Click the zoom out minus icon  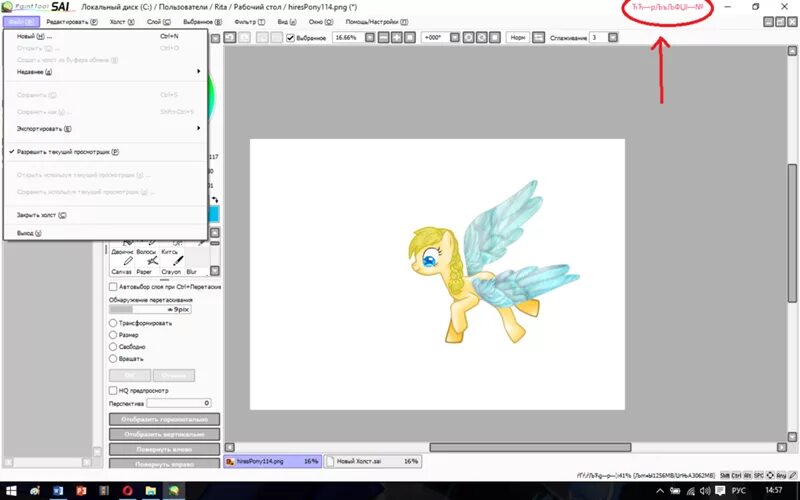(384, 38)
